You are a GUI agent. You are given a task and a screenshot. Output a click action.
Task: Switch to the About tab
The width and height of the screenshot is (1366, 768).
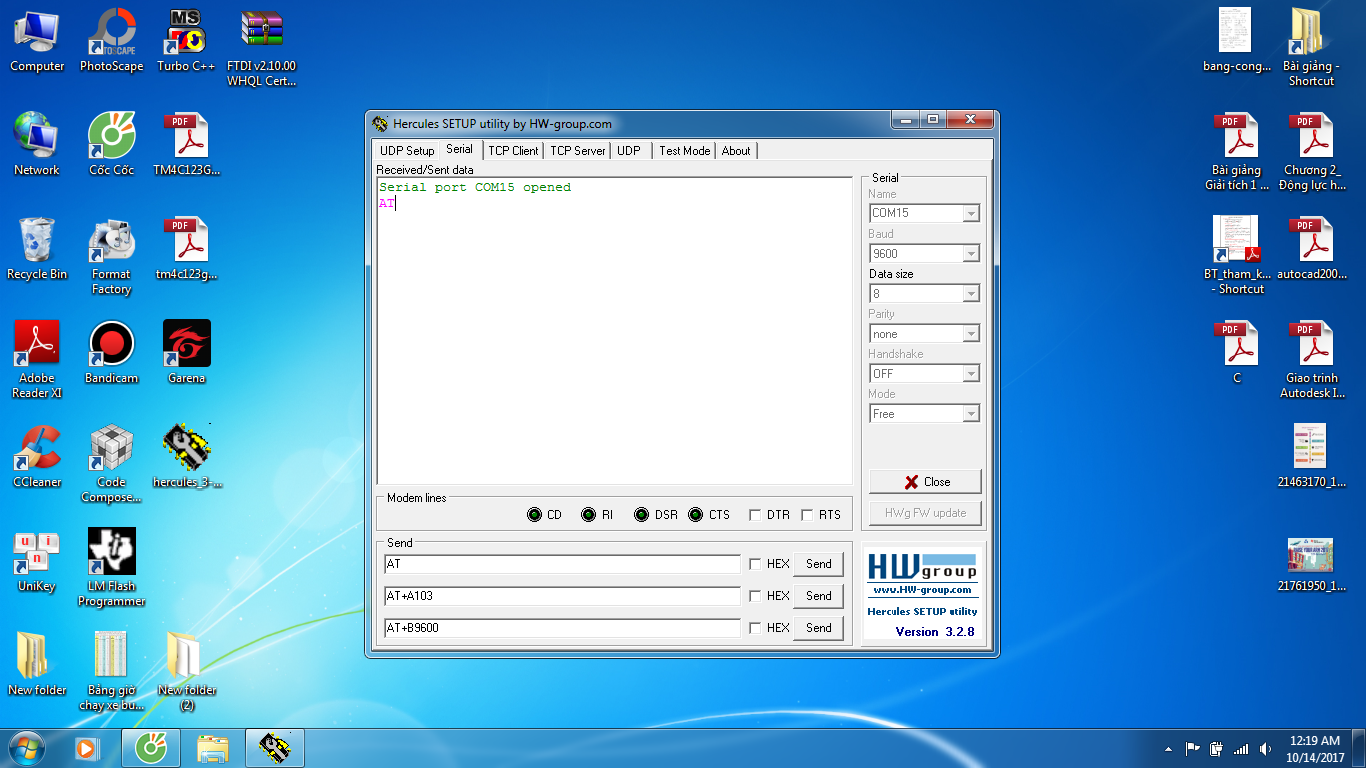(x=736, y=151)
